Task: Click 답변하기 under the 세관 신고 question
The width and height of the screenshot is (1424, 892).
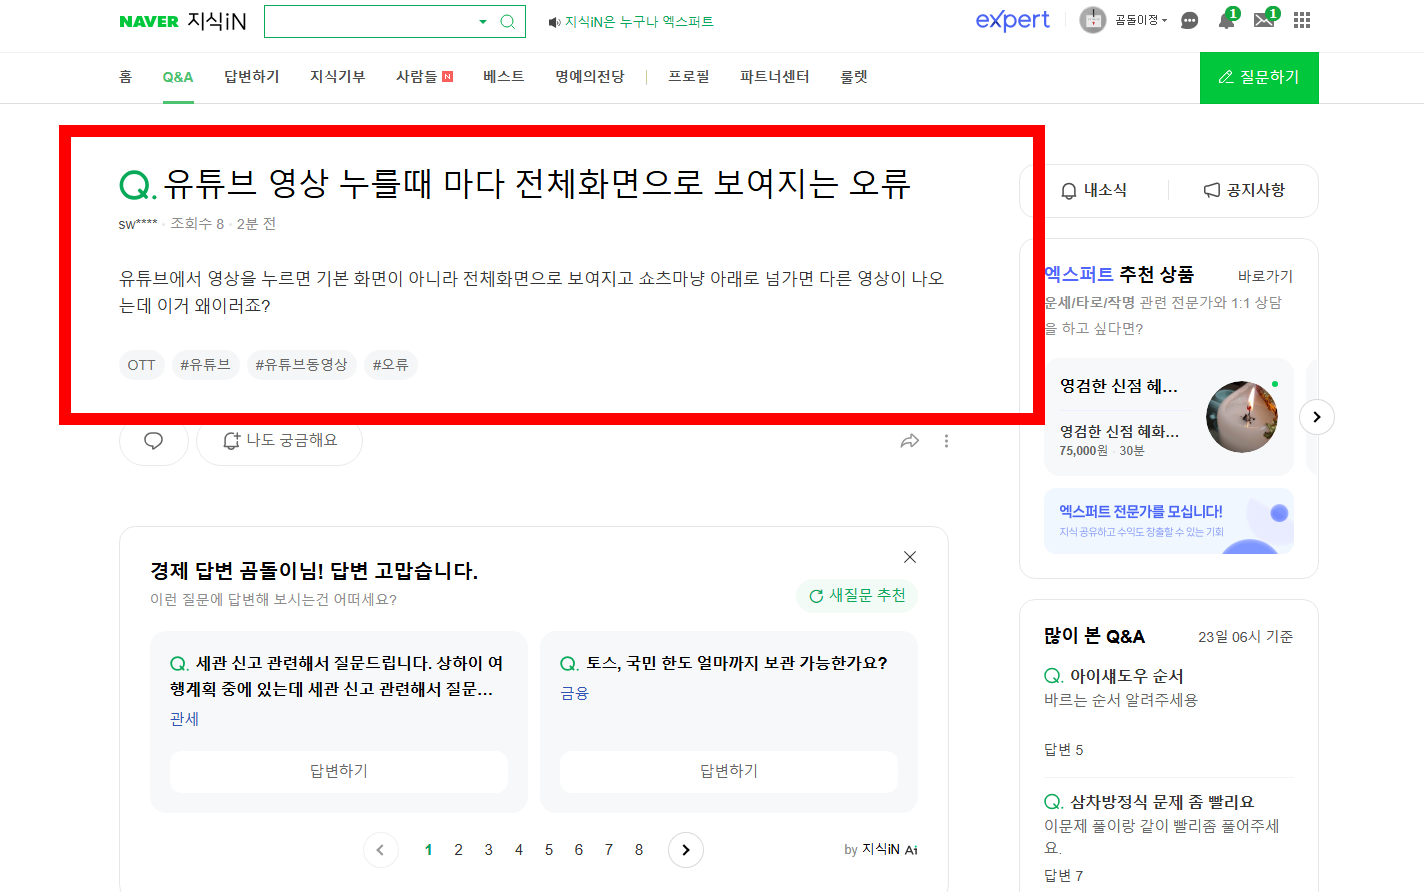Action: [x=339, y=771]
